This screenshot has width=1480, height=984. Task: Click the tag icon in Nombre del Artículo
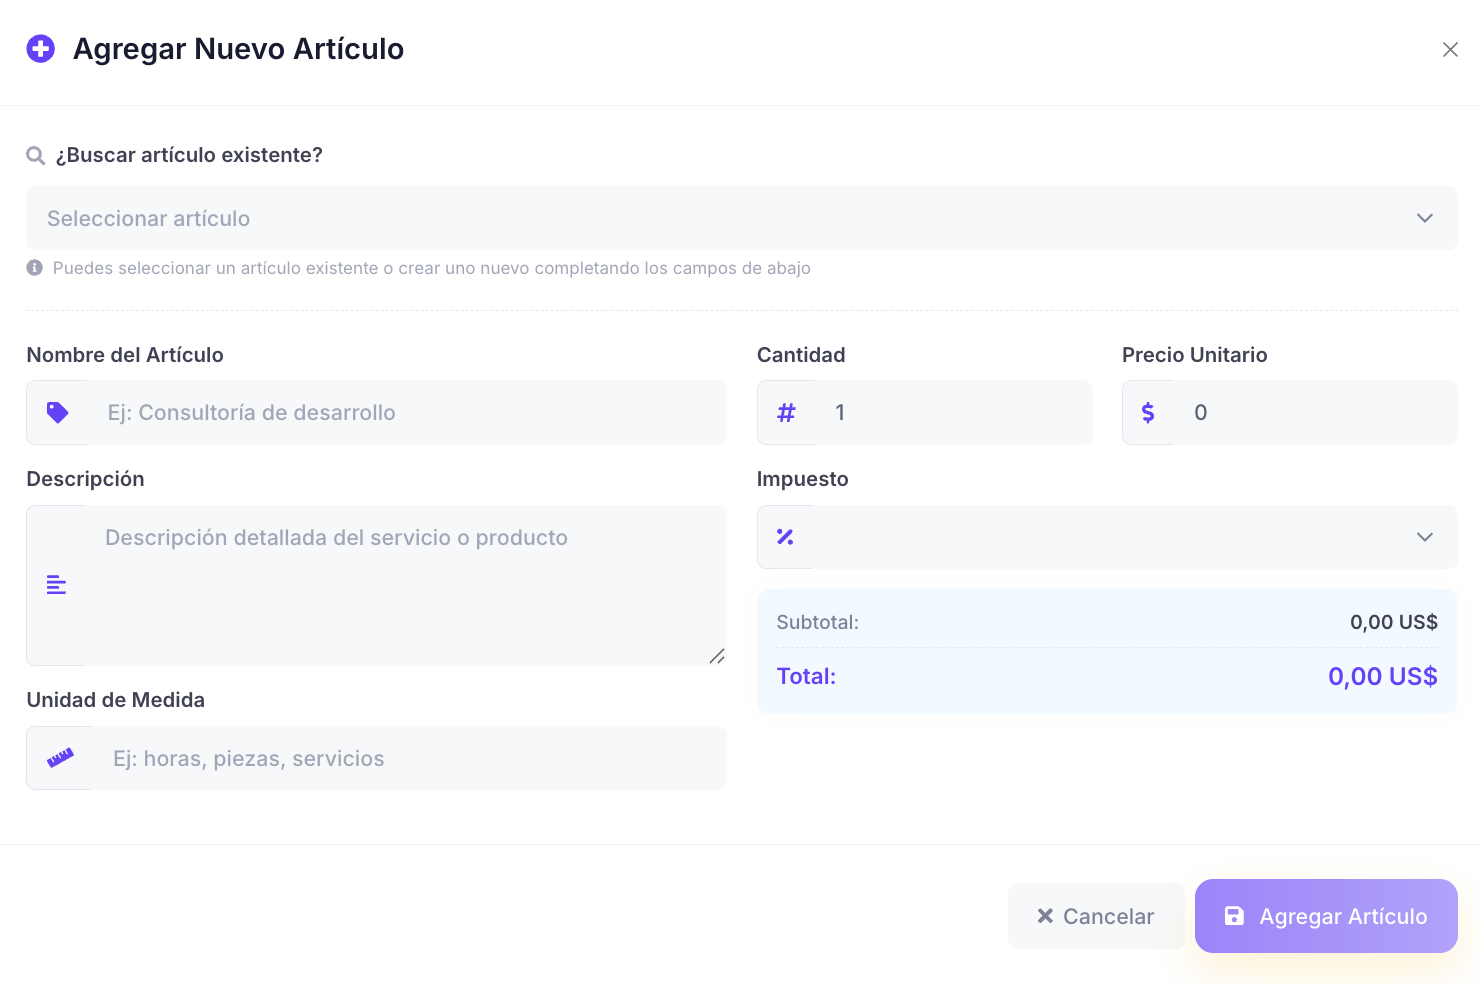click(58, 413)
